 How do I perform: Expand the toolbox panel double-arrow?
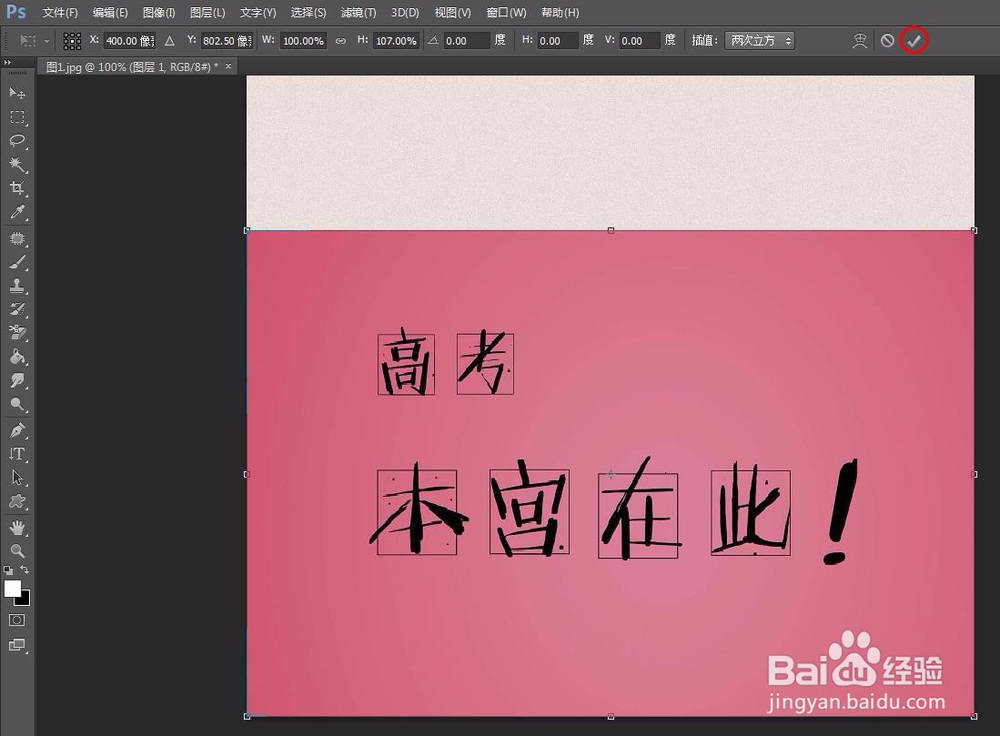point(7,63)
